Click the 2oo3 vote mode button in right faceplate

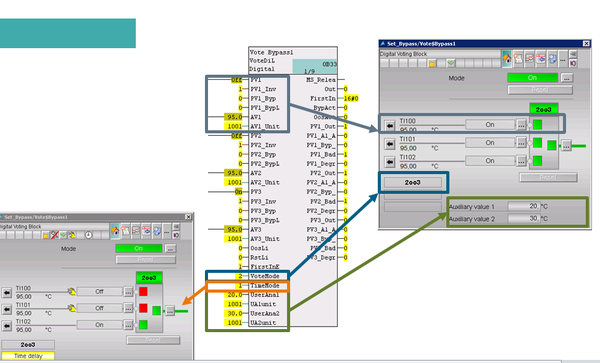click(412, 182)
